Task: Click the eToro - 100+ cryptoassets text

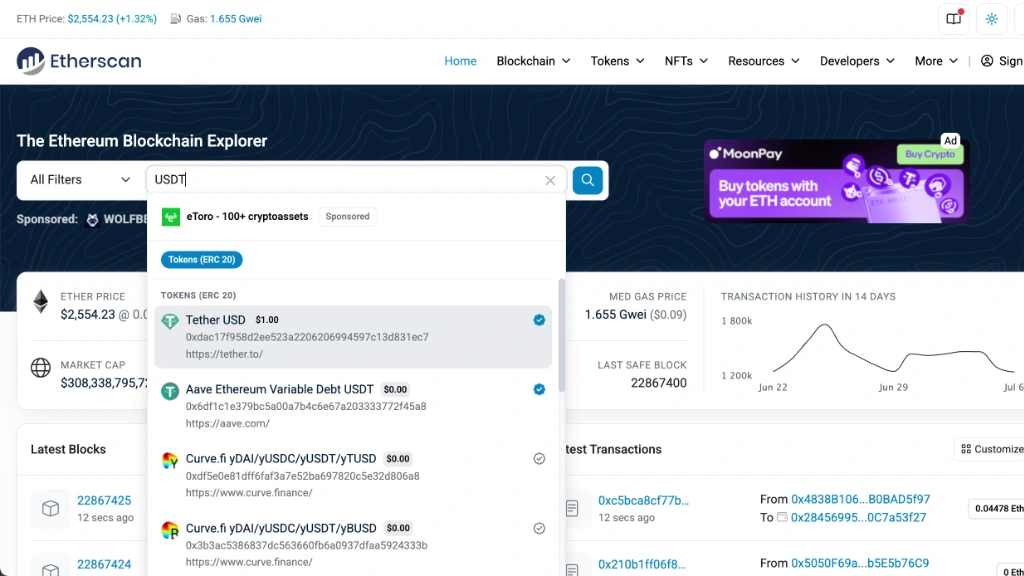Action: [248, 216]
